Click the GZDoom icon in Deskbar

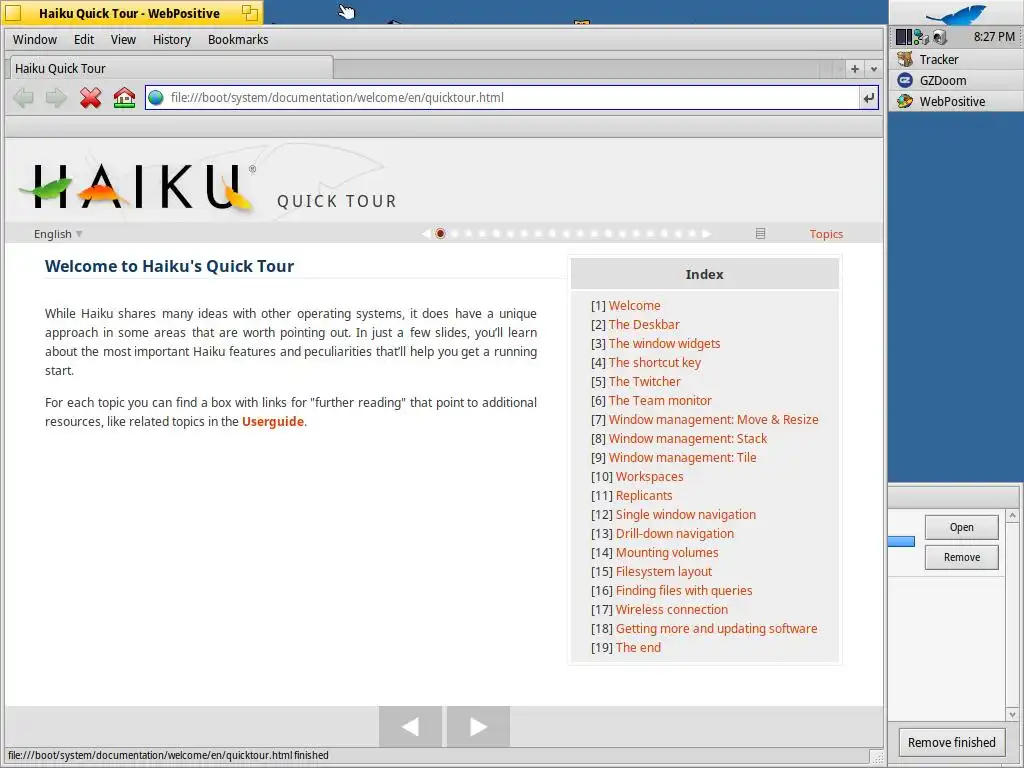904,80
